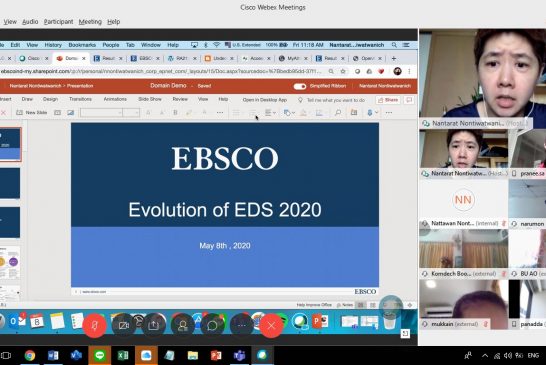The width and height of the screenshot is (546, 365).
Task: Switch to the Animations ribbon tab
Action: [x=115, y=99]
